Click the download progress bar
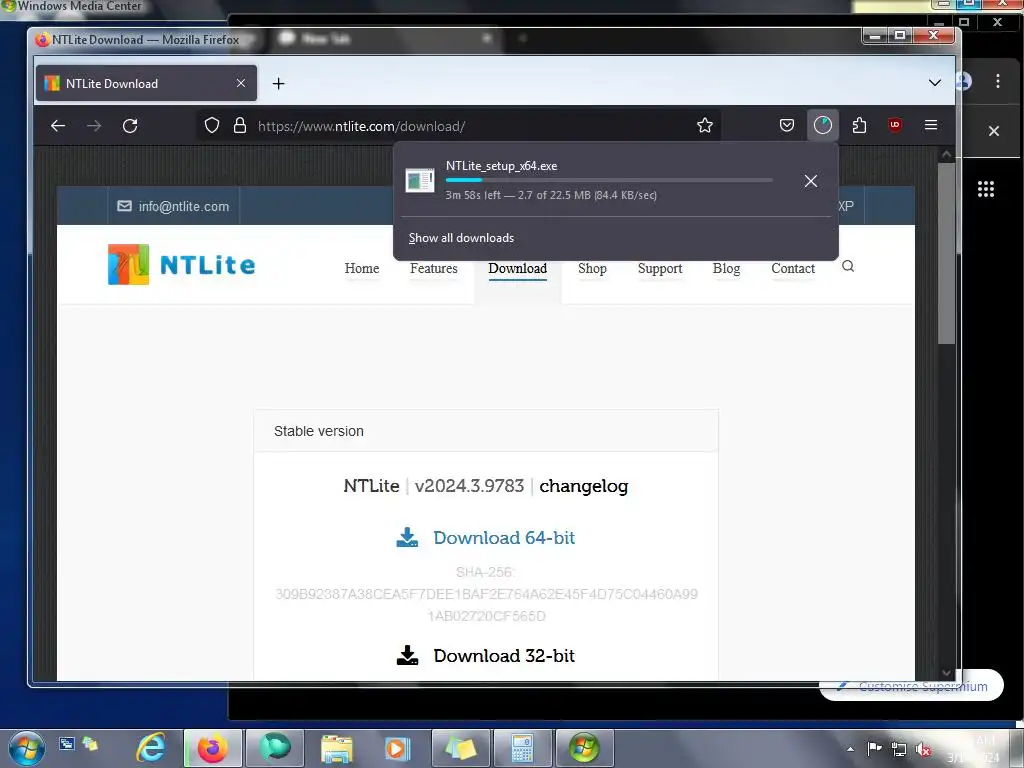The height and width of the screenshot is (768, 1024). (x=609, y=180)
